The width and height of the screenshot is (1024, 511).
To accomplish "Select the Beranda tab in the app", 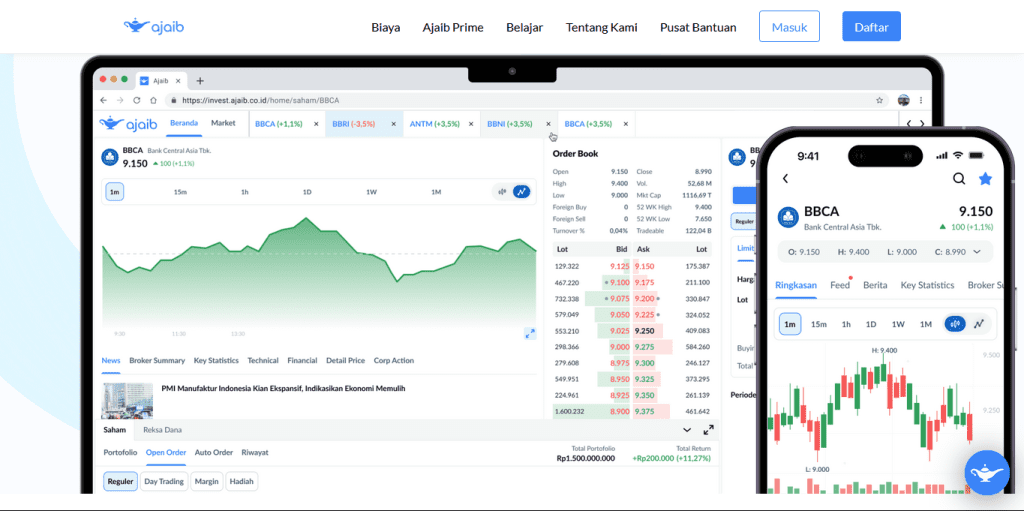I will pos(184,123).
